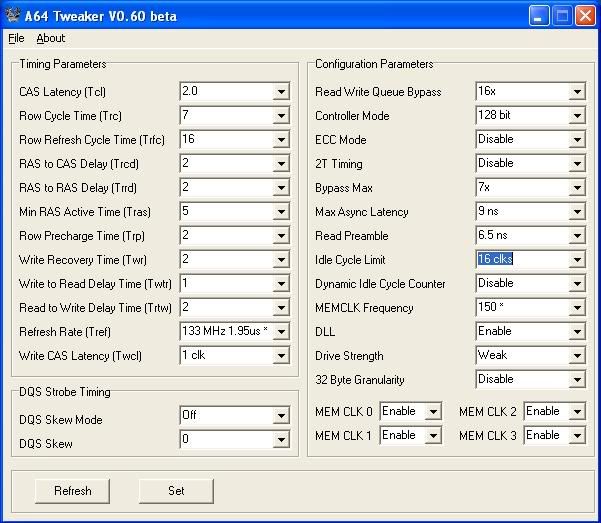Open Row Precharge Time (Trp) dropdown
The height and width of the screenshot is (523, 601).
[281, 235]
